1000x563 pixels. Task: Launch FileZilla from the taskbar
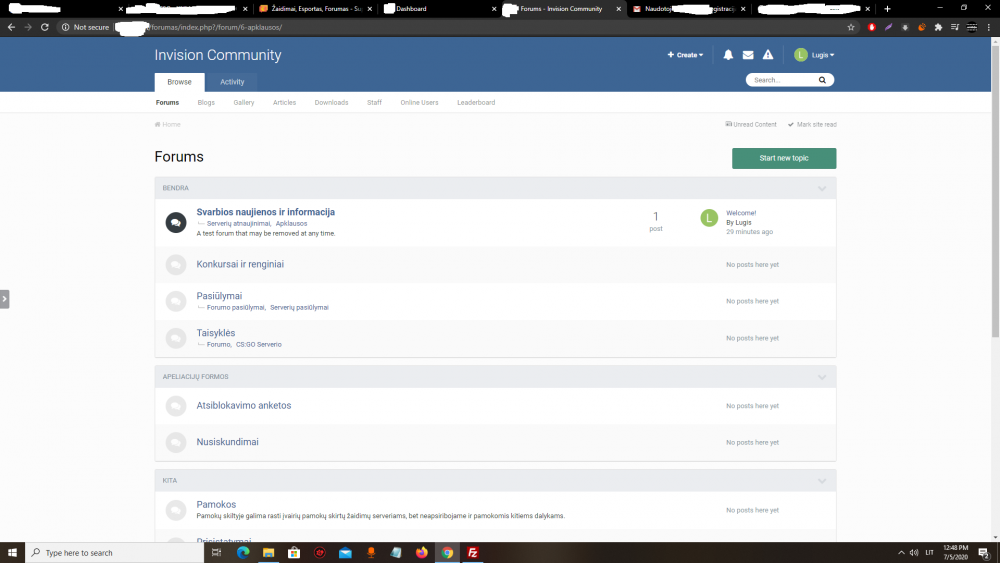click(473, 552)
